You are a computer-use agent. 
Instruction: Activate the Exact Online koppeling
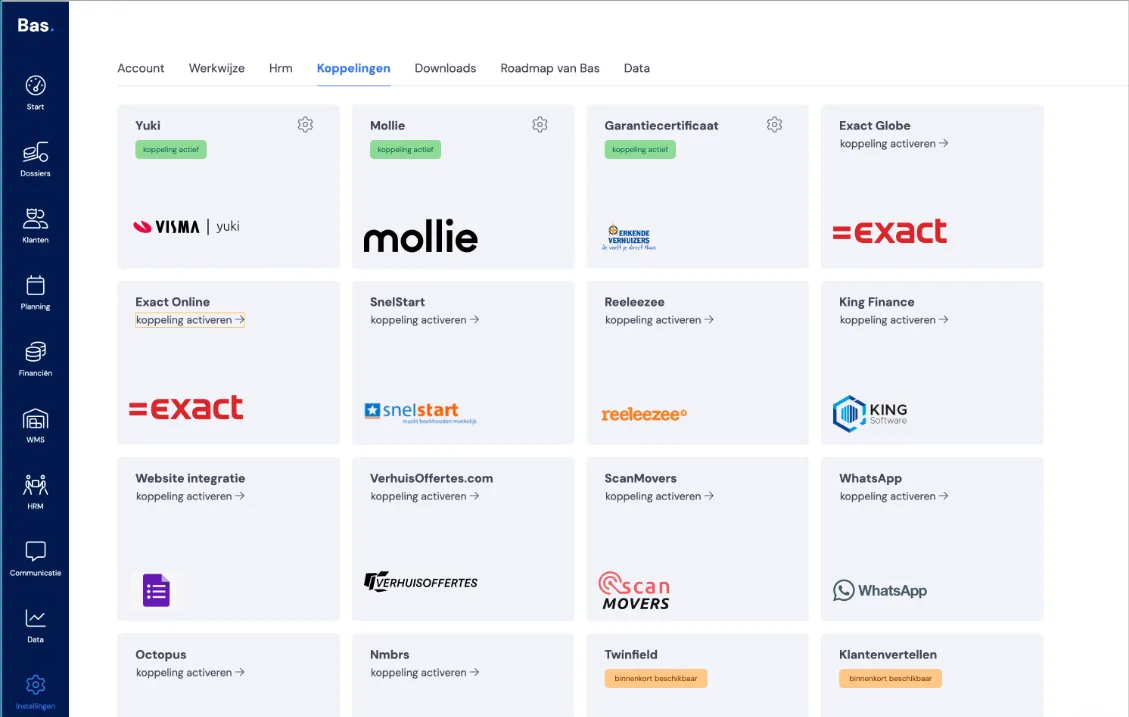tap(190, 320)
